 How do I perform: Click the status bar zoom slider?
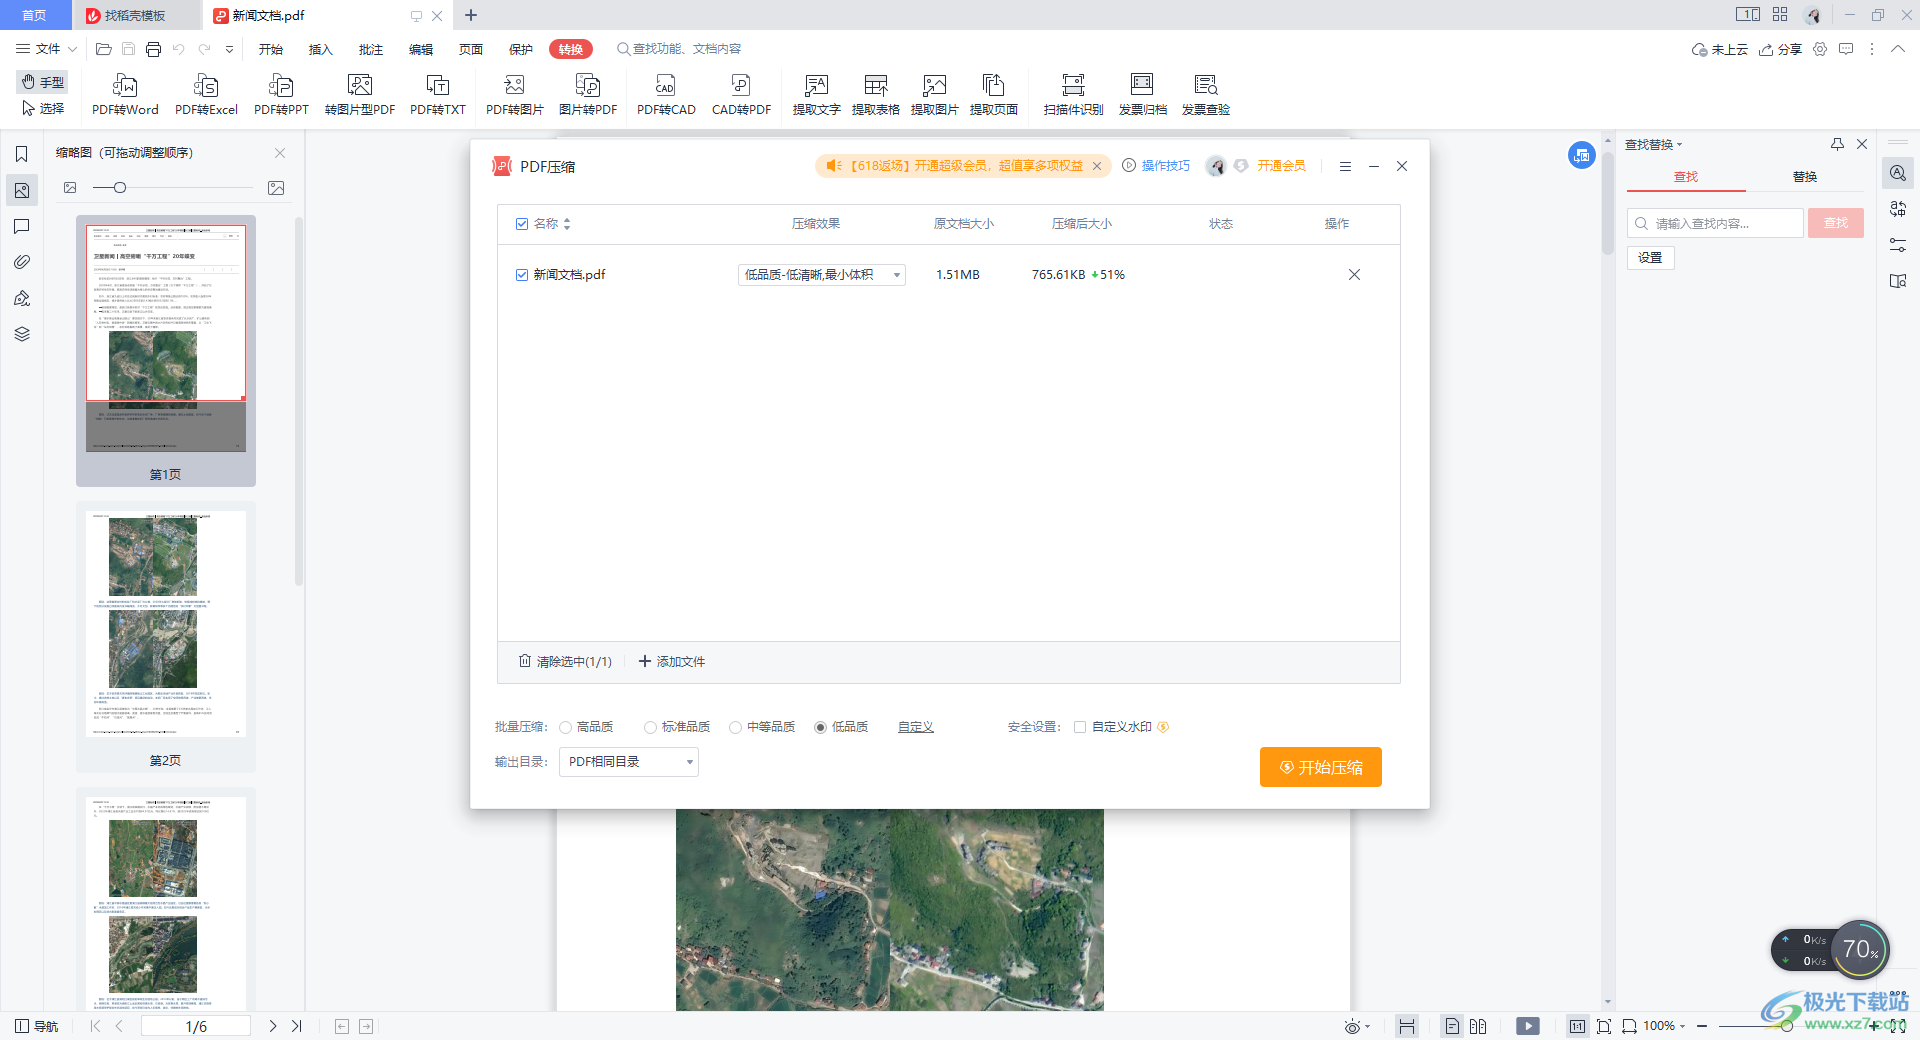1786,1026
